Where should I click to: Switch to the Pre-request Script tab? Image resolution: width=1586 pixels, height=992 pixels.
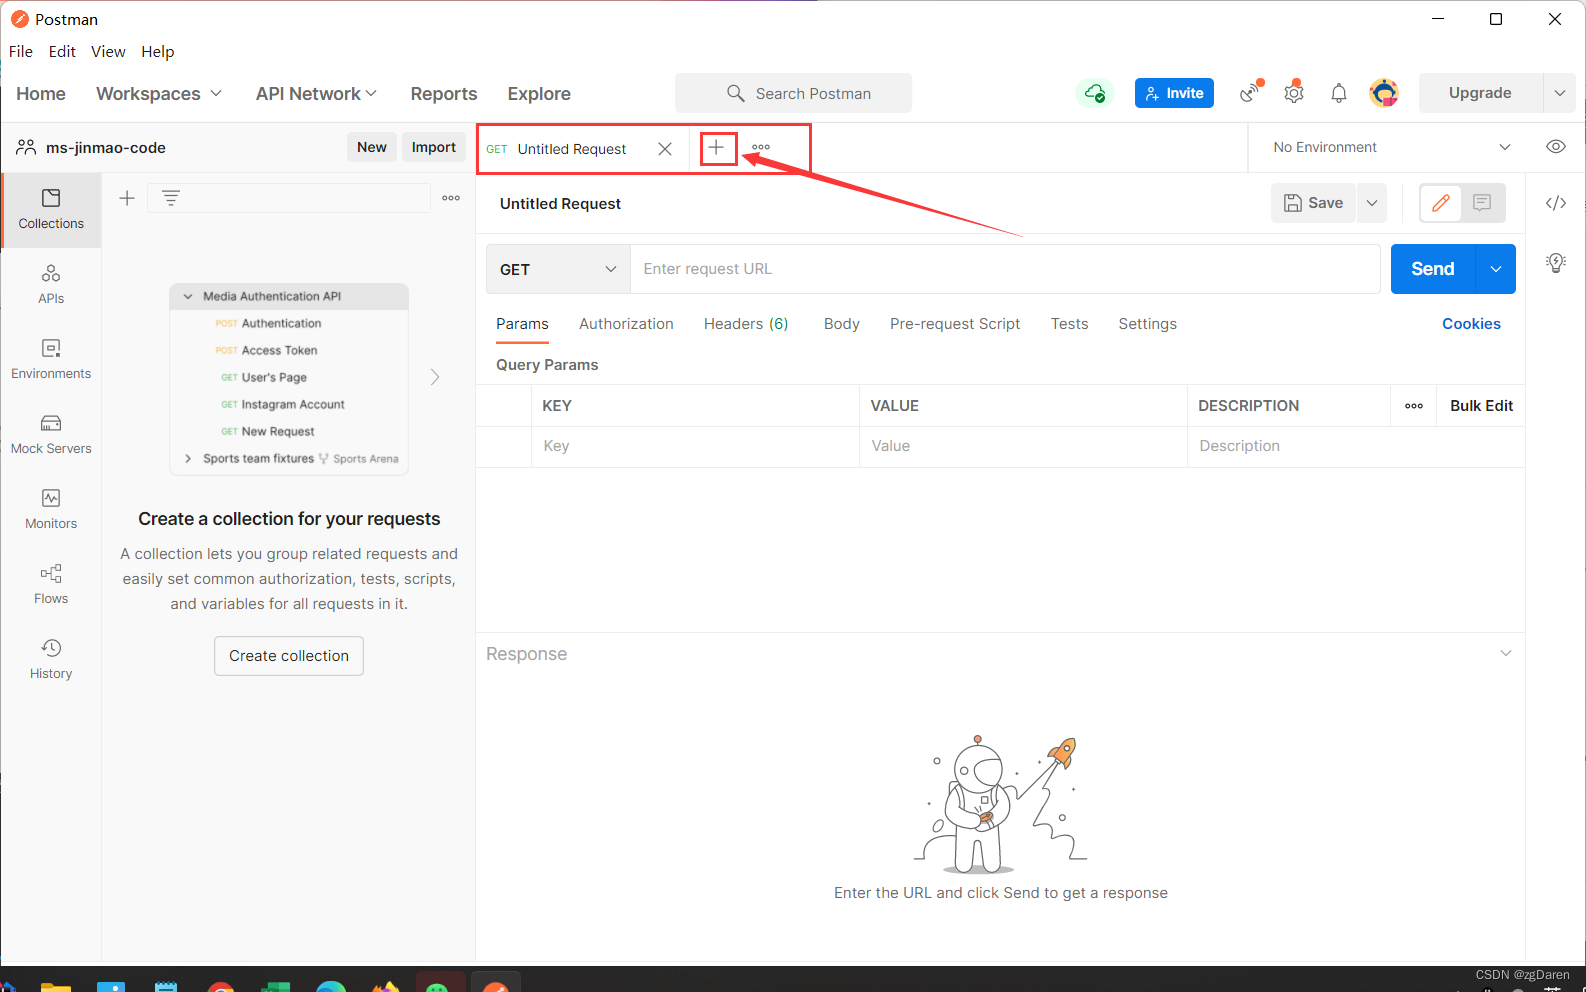tap(955, 324)
